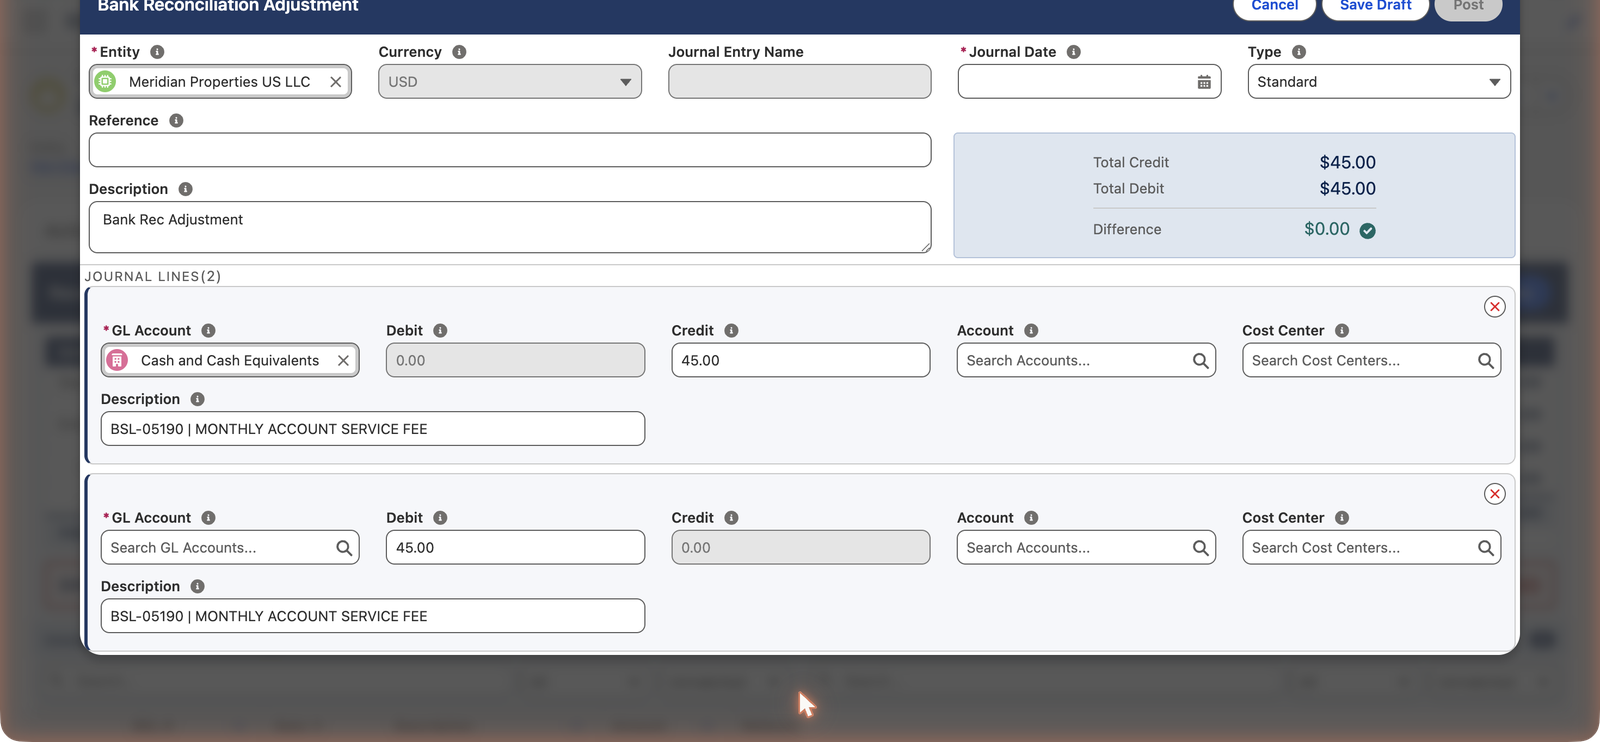Click search icon in second GL Account field
This screenshot has width=1600, height=742.
coord(344,548)
